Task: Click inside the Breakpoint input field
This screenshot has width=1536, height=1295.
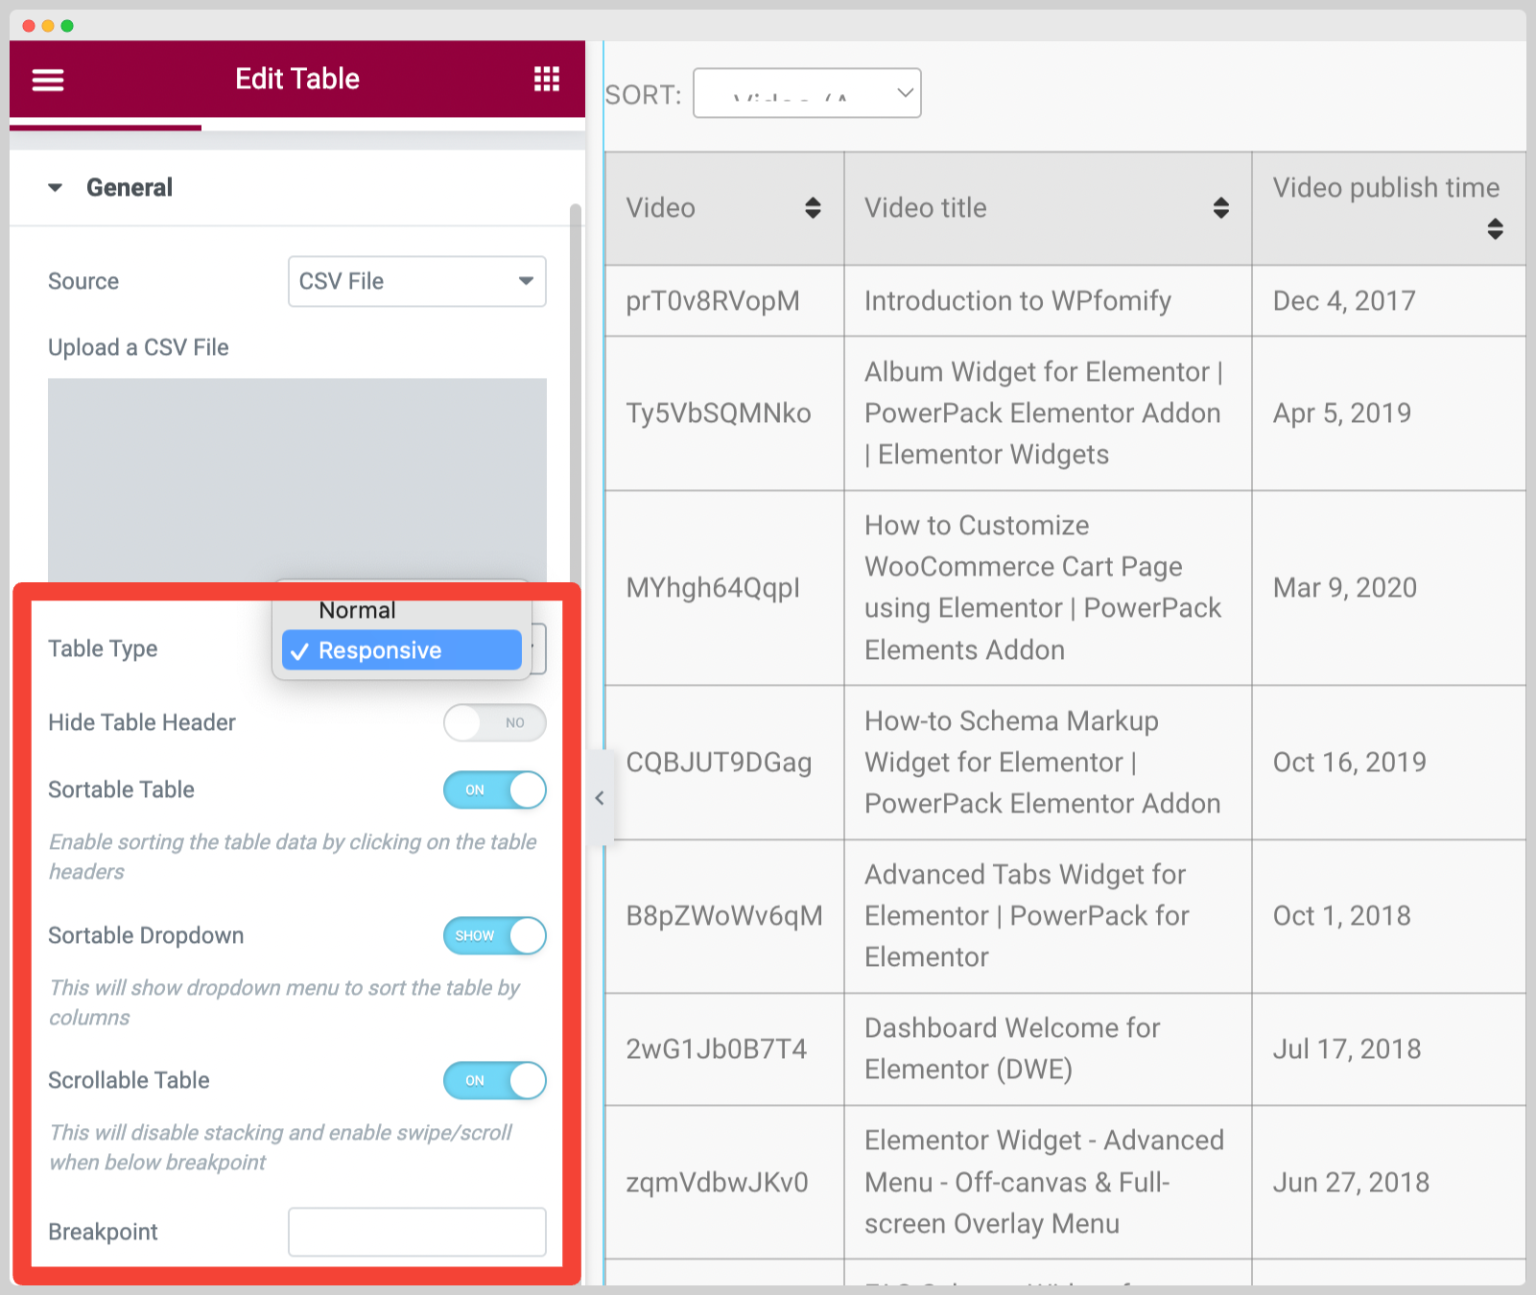Action: click(416, 1231)
